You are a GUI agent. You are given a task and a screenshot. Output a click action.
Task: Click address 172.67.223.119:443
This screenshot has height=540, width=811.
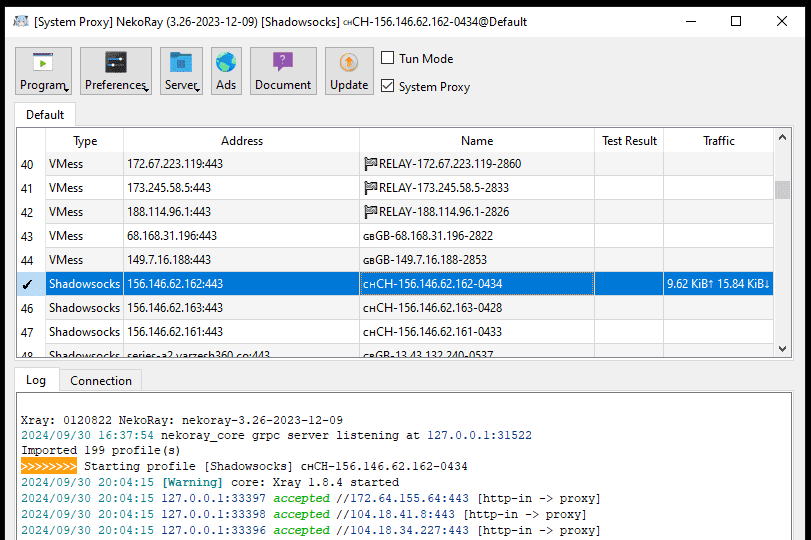click(x=175, y=164)
